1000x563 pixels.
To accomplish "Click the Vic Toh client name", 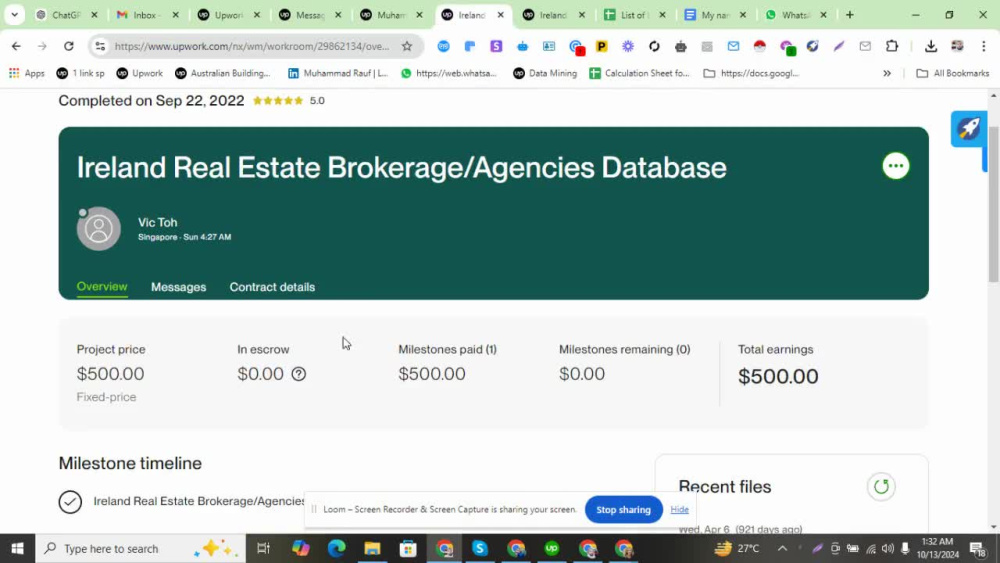I will pyautogui.click(x=158, y=223).
